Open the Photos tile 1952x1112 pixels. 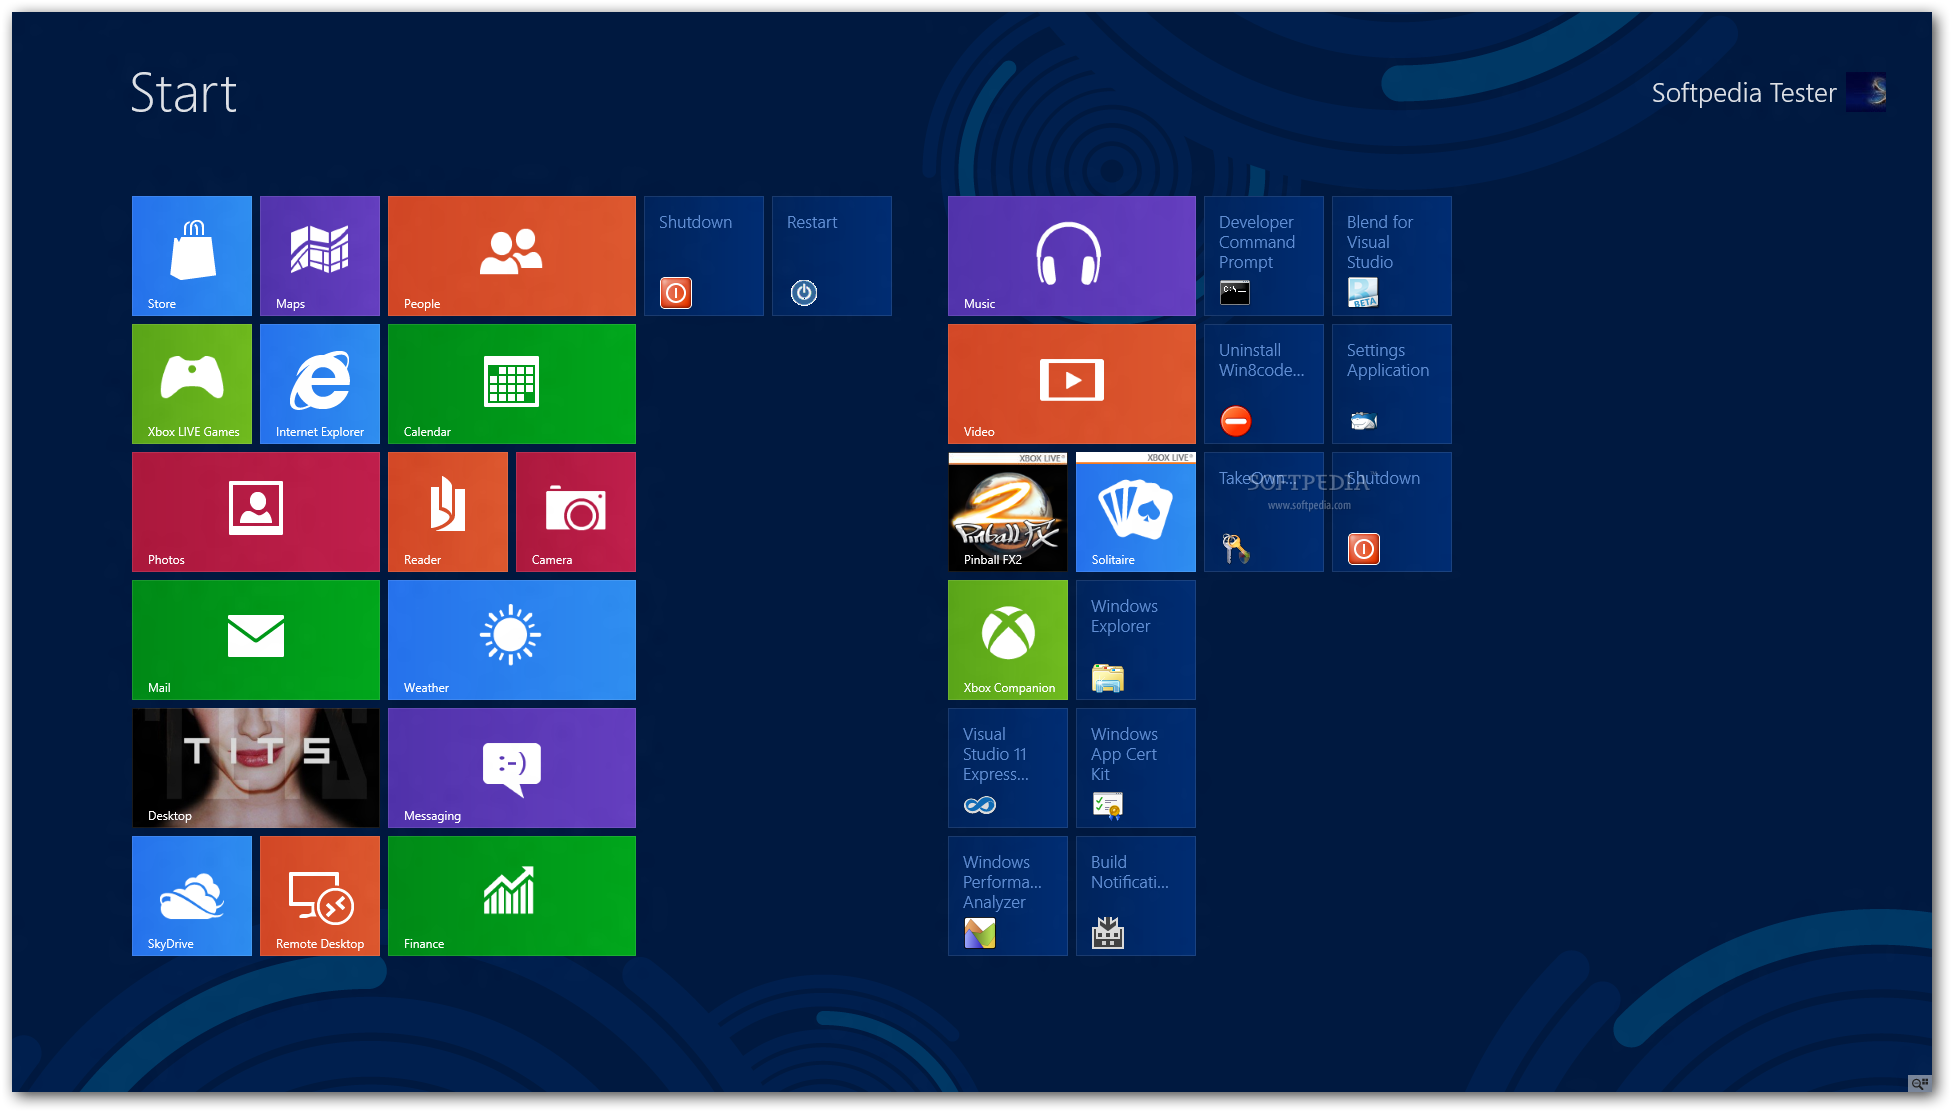(256, 512)
